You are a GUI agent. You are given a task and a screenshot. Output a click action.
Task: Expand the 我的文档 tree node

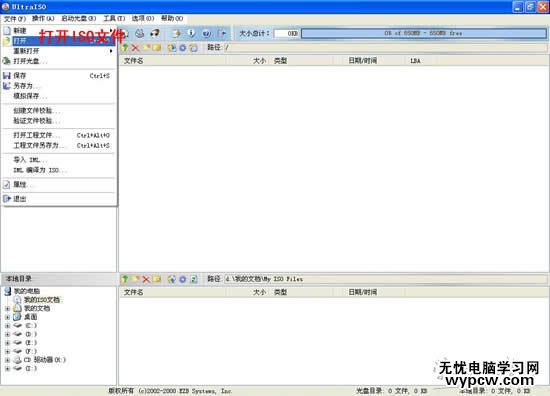tap(7, 309)
